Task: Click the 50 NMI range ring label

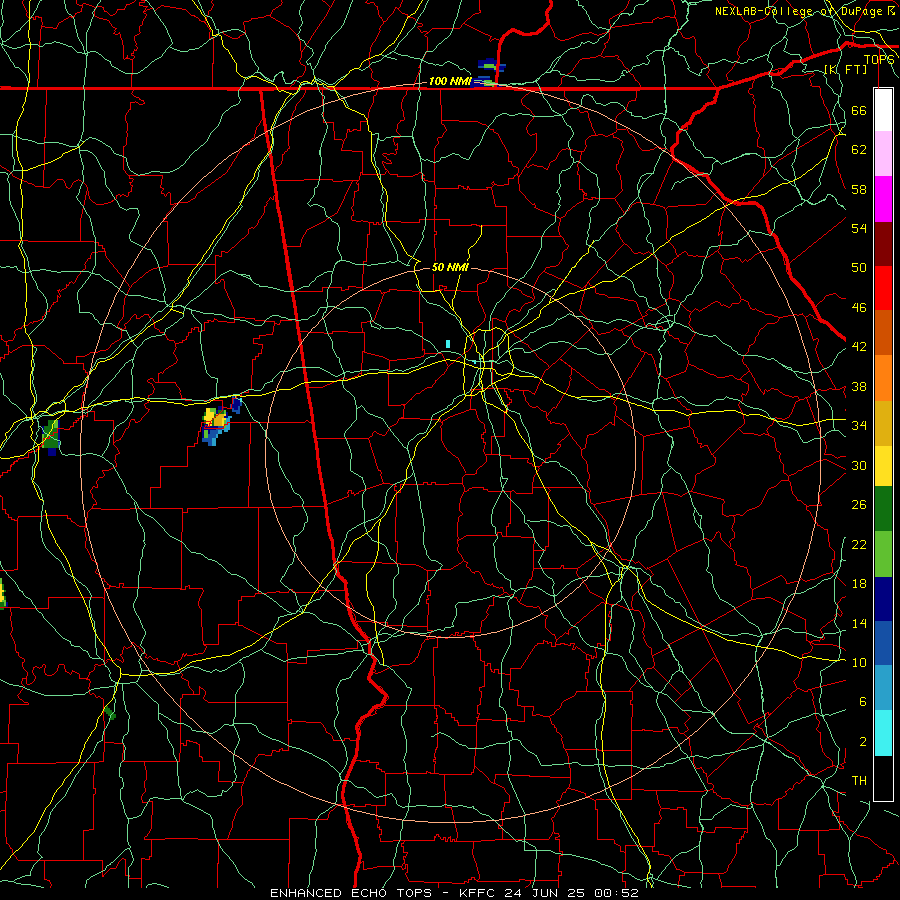Action: click(450, 267)
